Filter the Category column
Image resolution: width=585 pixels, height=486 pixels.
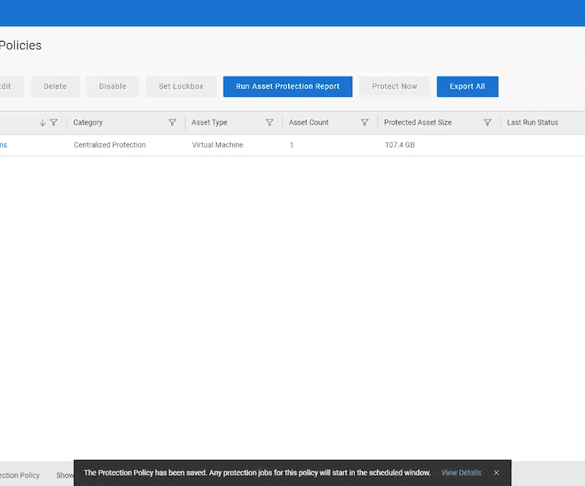(x=172, y=123)
